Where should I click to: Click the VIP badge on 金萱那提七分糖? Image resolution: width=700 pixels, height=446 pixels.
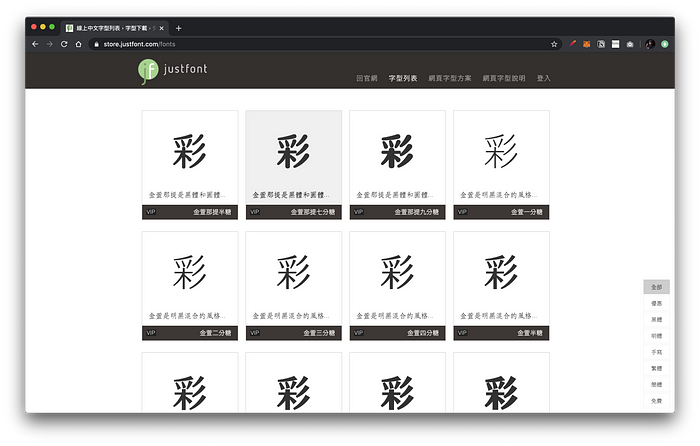(x=255, y=212)
